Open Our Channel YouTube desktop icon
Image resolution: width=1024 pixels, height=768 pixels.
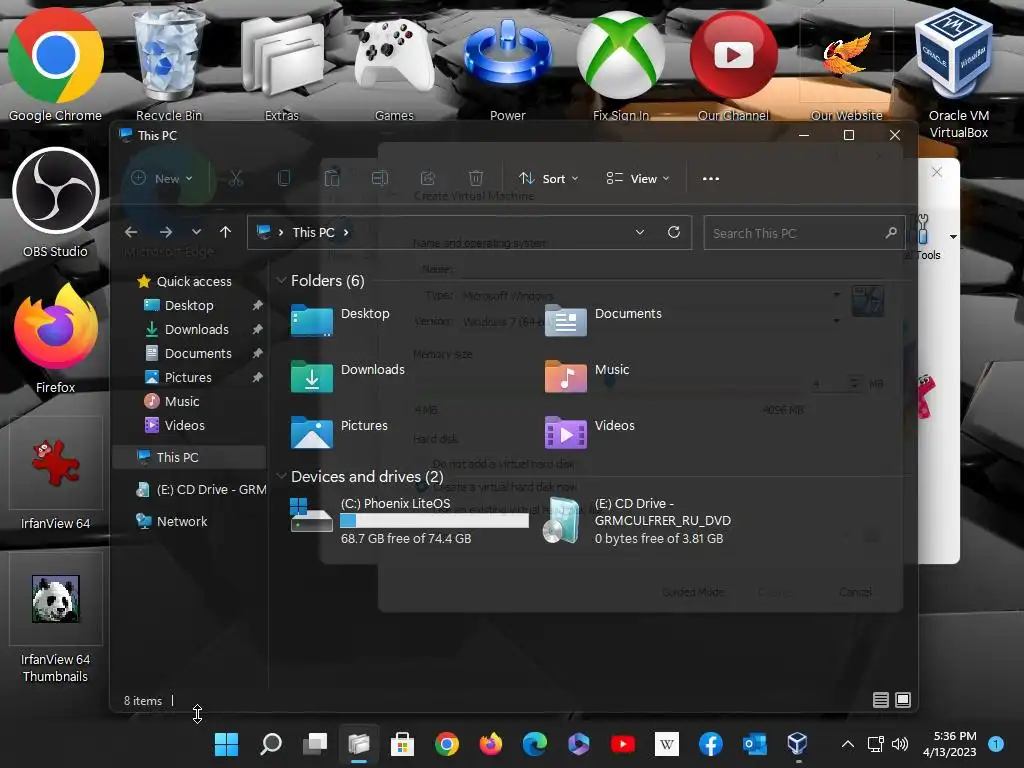point(733,64)
